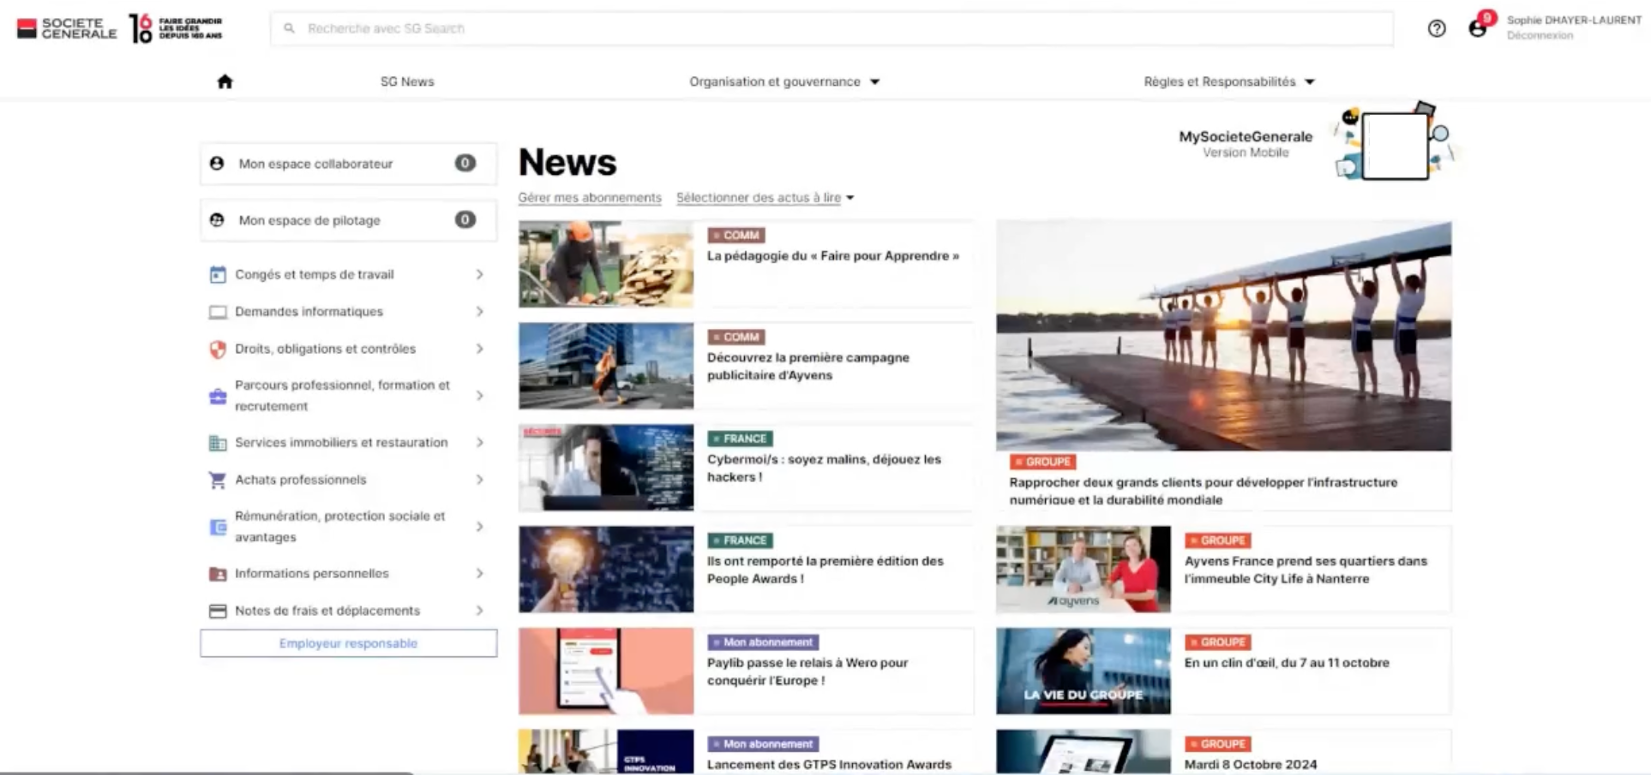Expand Informations personnelles chevron
Viewport: 1652px width, 776px height.
480,574
